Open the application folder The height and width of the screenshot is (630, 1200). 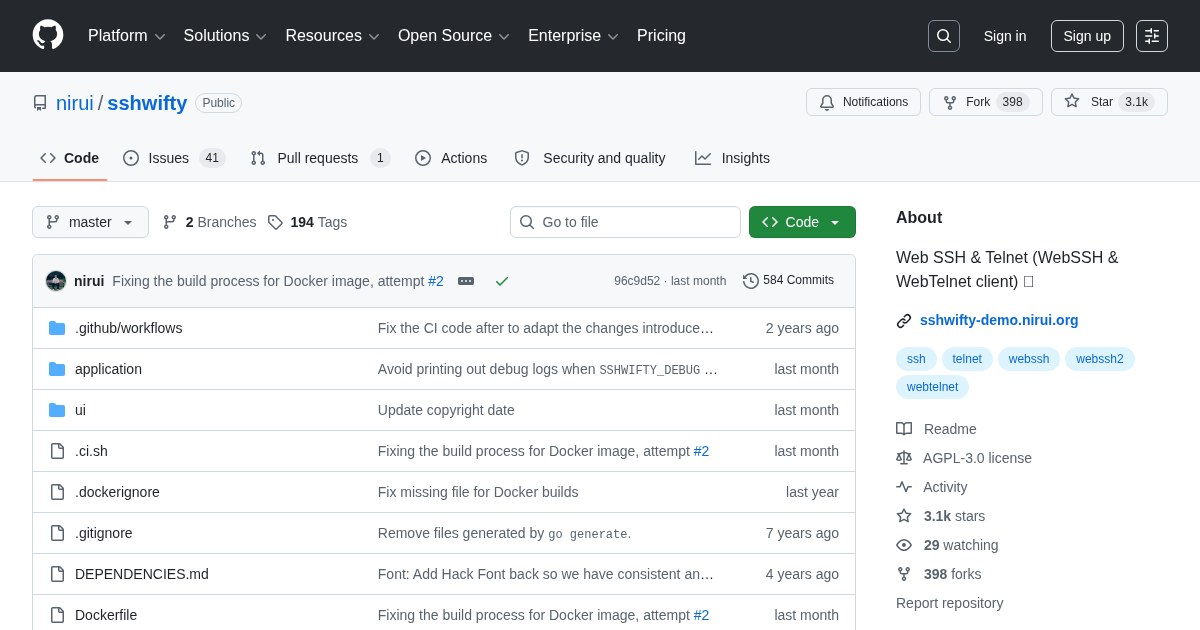(108, 369)
